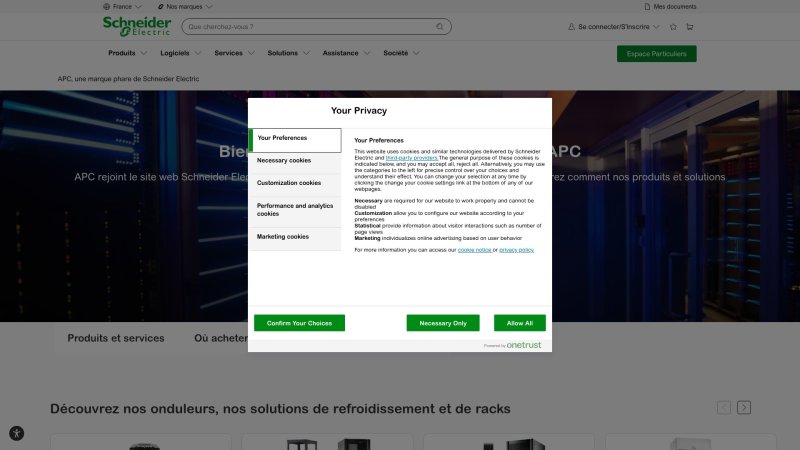Switch to Performance and analytics cookies tab
Viewport: 800px width, 450px height.
[x=294, y=209]
